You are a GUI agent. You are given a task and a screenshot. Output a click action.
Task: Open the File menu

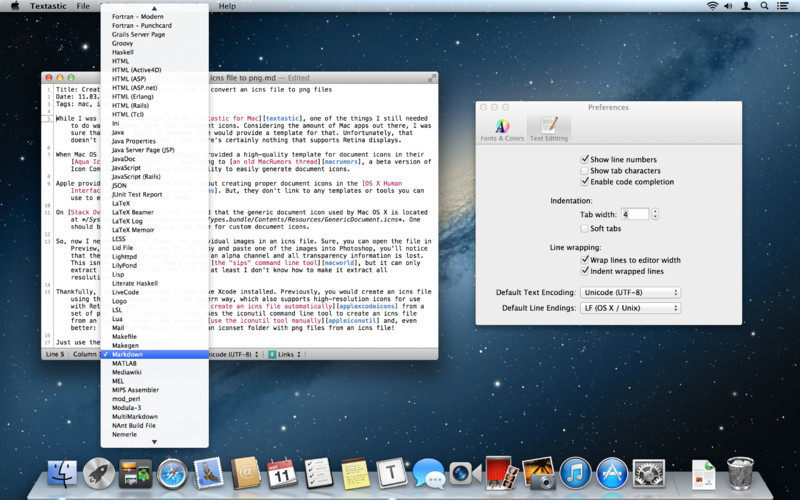click(83, 6)
